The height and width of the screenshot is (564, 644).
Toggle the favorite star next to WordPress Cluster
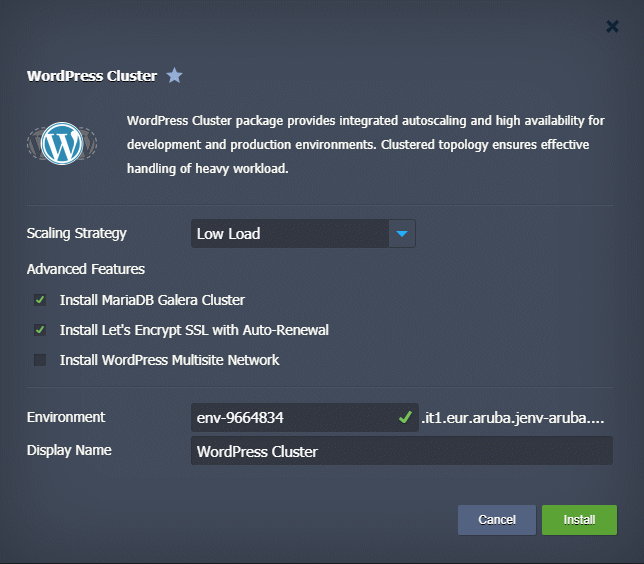point(175,75)
